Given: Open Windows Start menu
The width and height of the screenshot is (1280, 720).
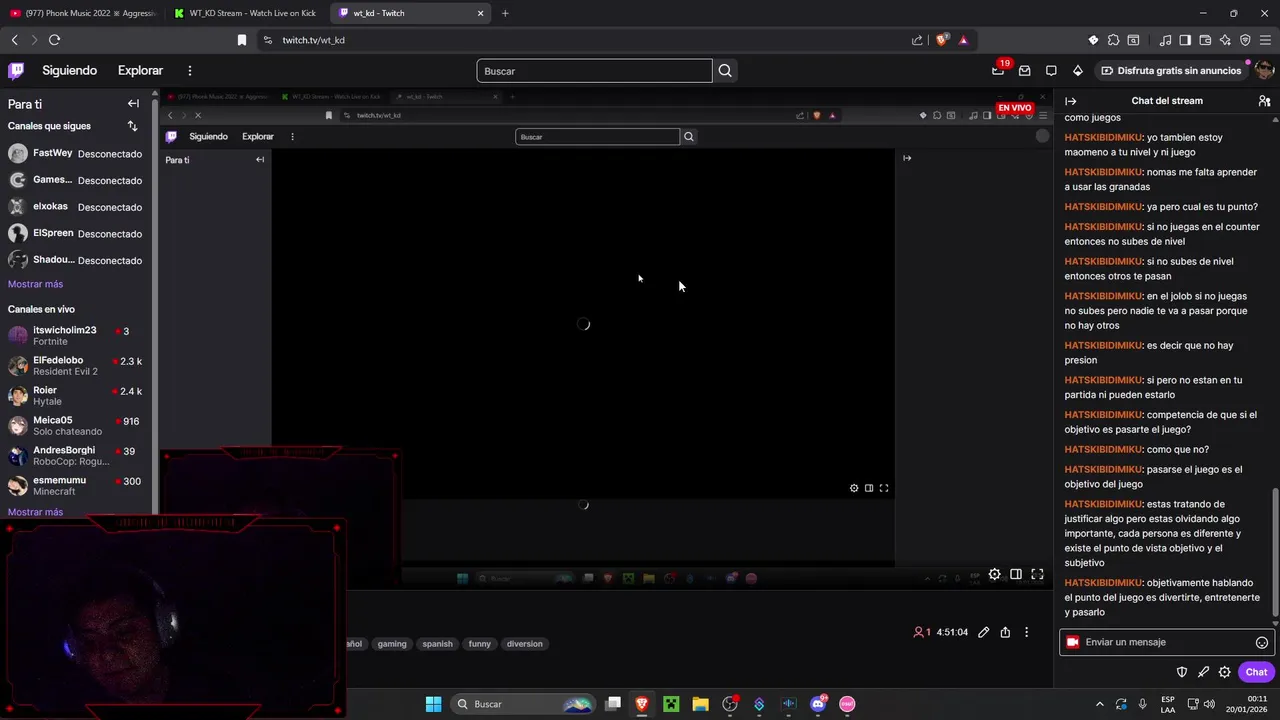Looking at the screenshot, I should pos(433,704).
